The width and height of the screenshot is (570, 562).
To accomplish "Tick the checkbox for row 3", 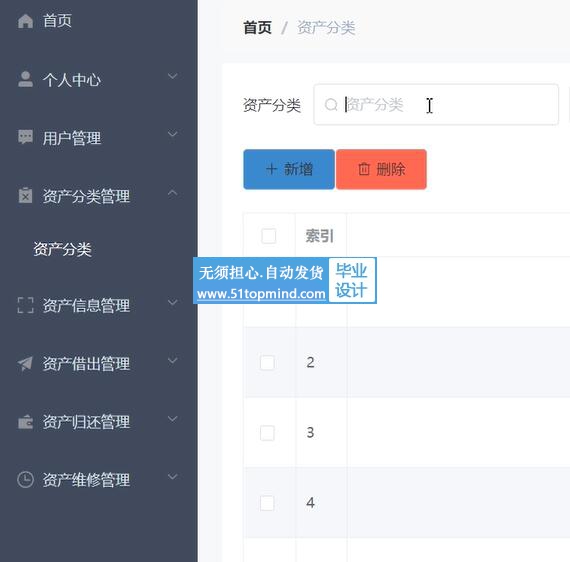I will click(267, 433).
